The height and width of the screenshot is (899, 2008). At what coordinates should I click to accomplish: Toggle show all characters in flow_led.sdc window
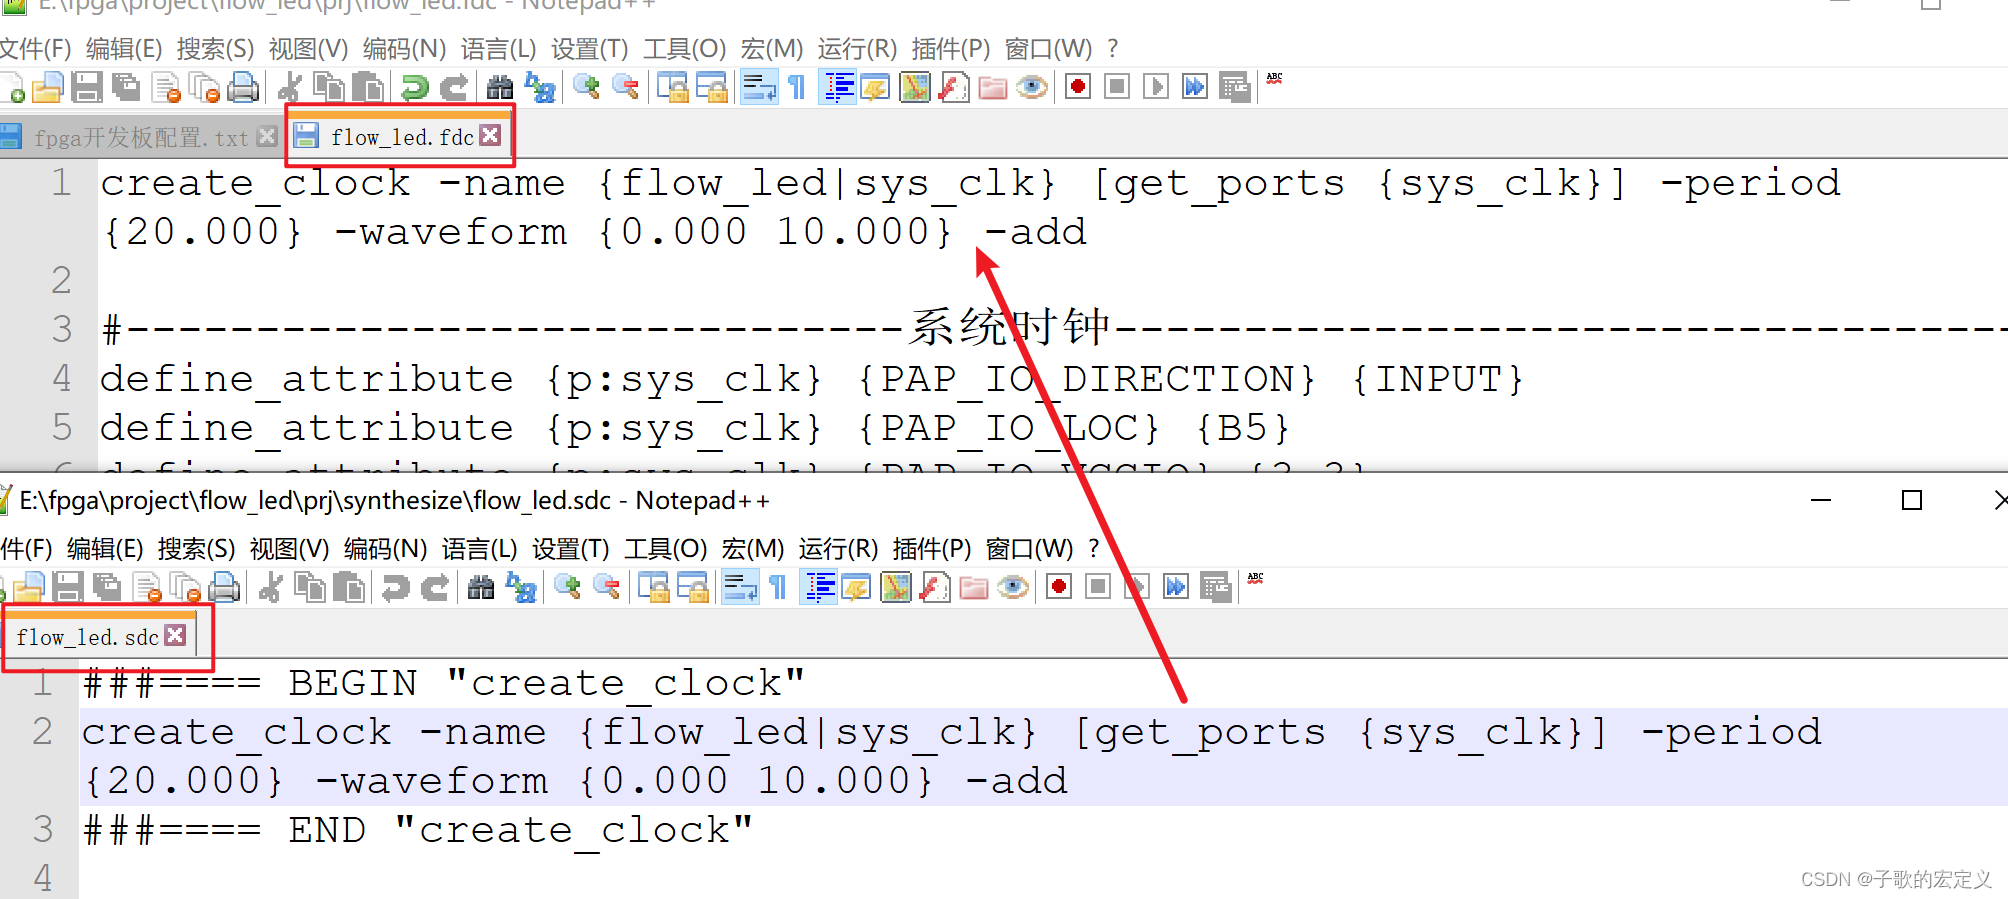[778, 587]
